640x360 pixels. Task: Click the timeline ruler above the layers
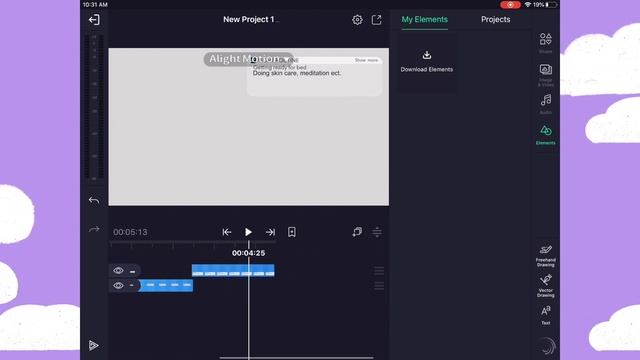coord(193,244)
